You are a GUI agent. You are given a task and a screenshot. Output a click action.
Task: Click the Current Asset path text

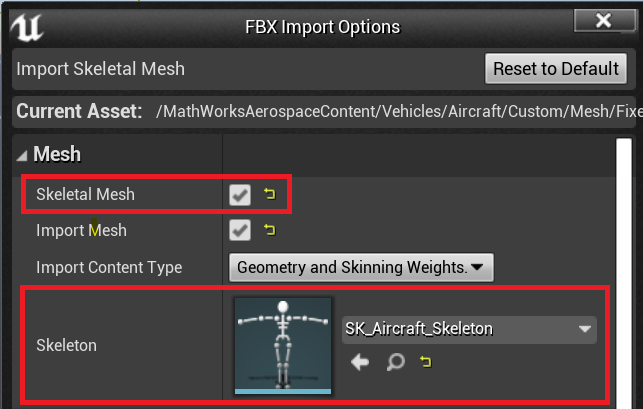pyautogui.click(x=399, y=112)
